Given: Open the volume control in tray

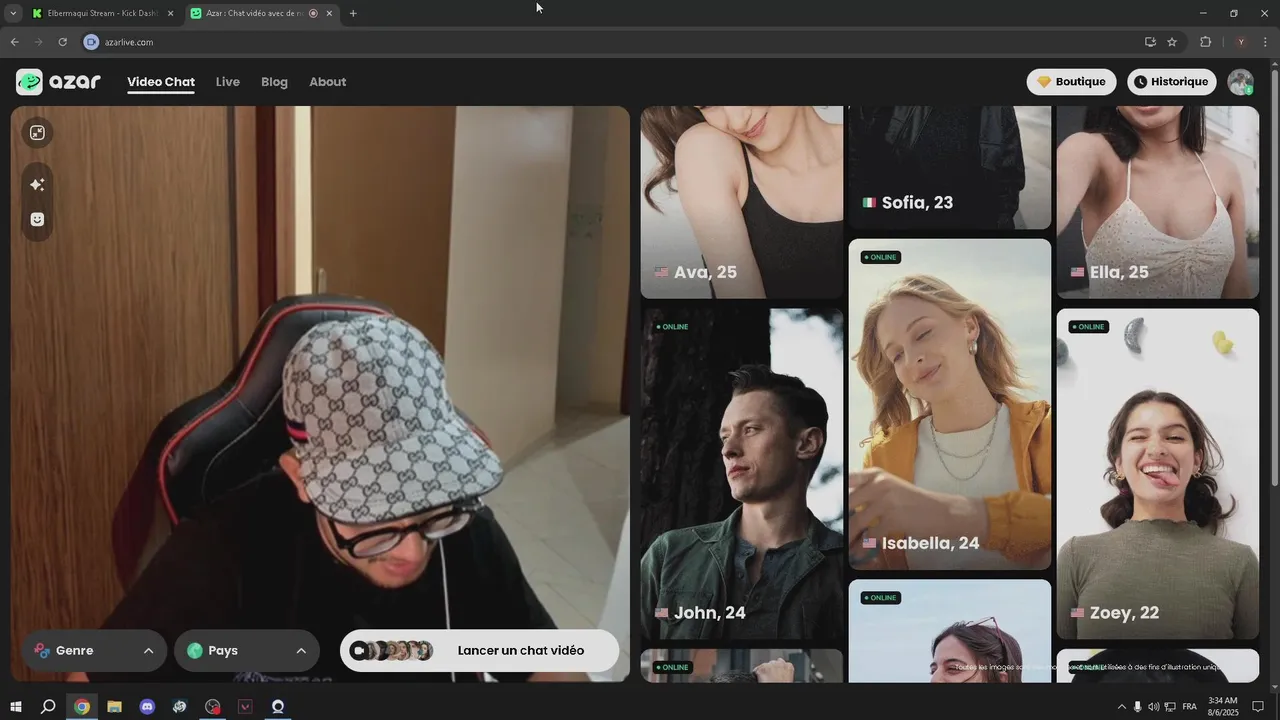Looking at the screenshot, I should [1153, 707].
